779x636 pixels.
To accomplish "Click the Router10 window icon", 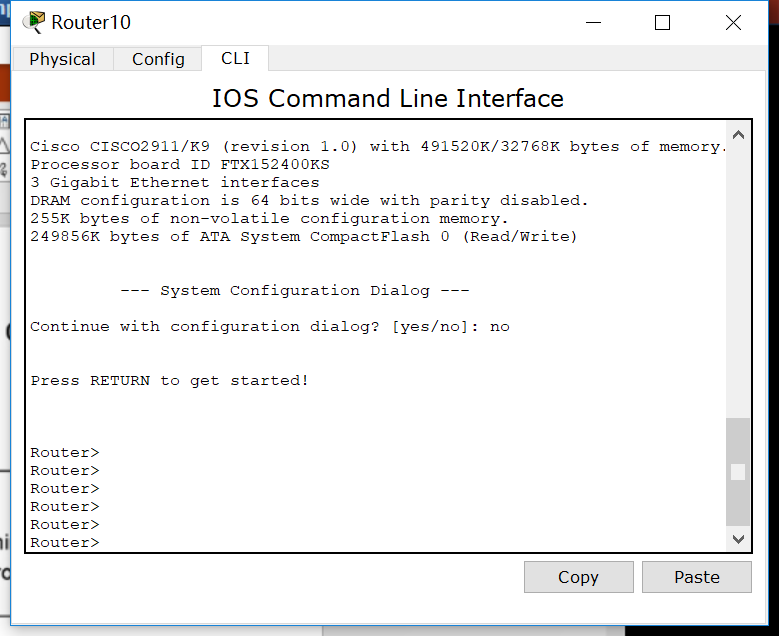I will 34,22.
